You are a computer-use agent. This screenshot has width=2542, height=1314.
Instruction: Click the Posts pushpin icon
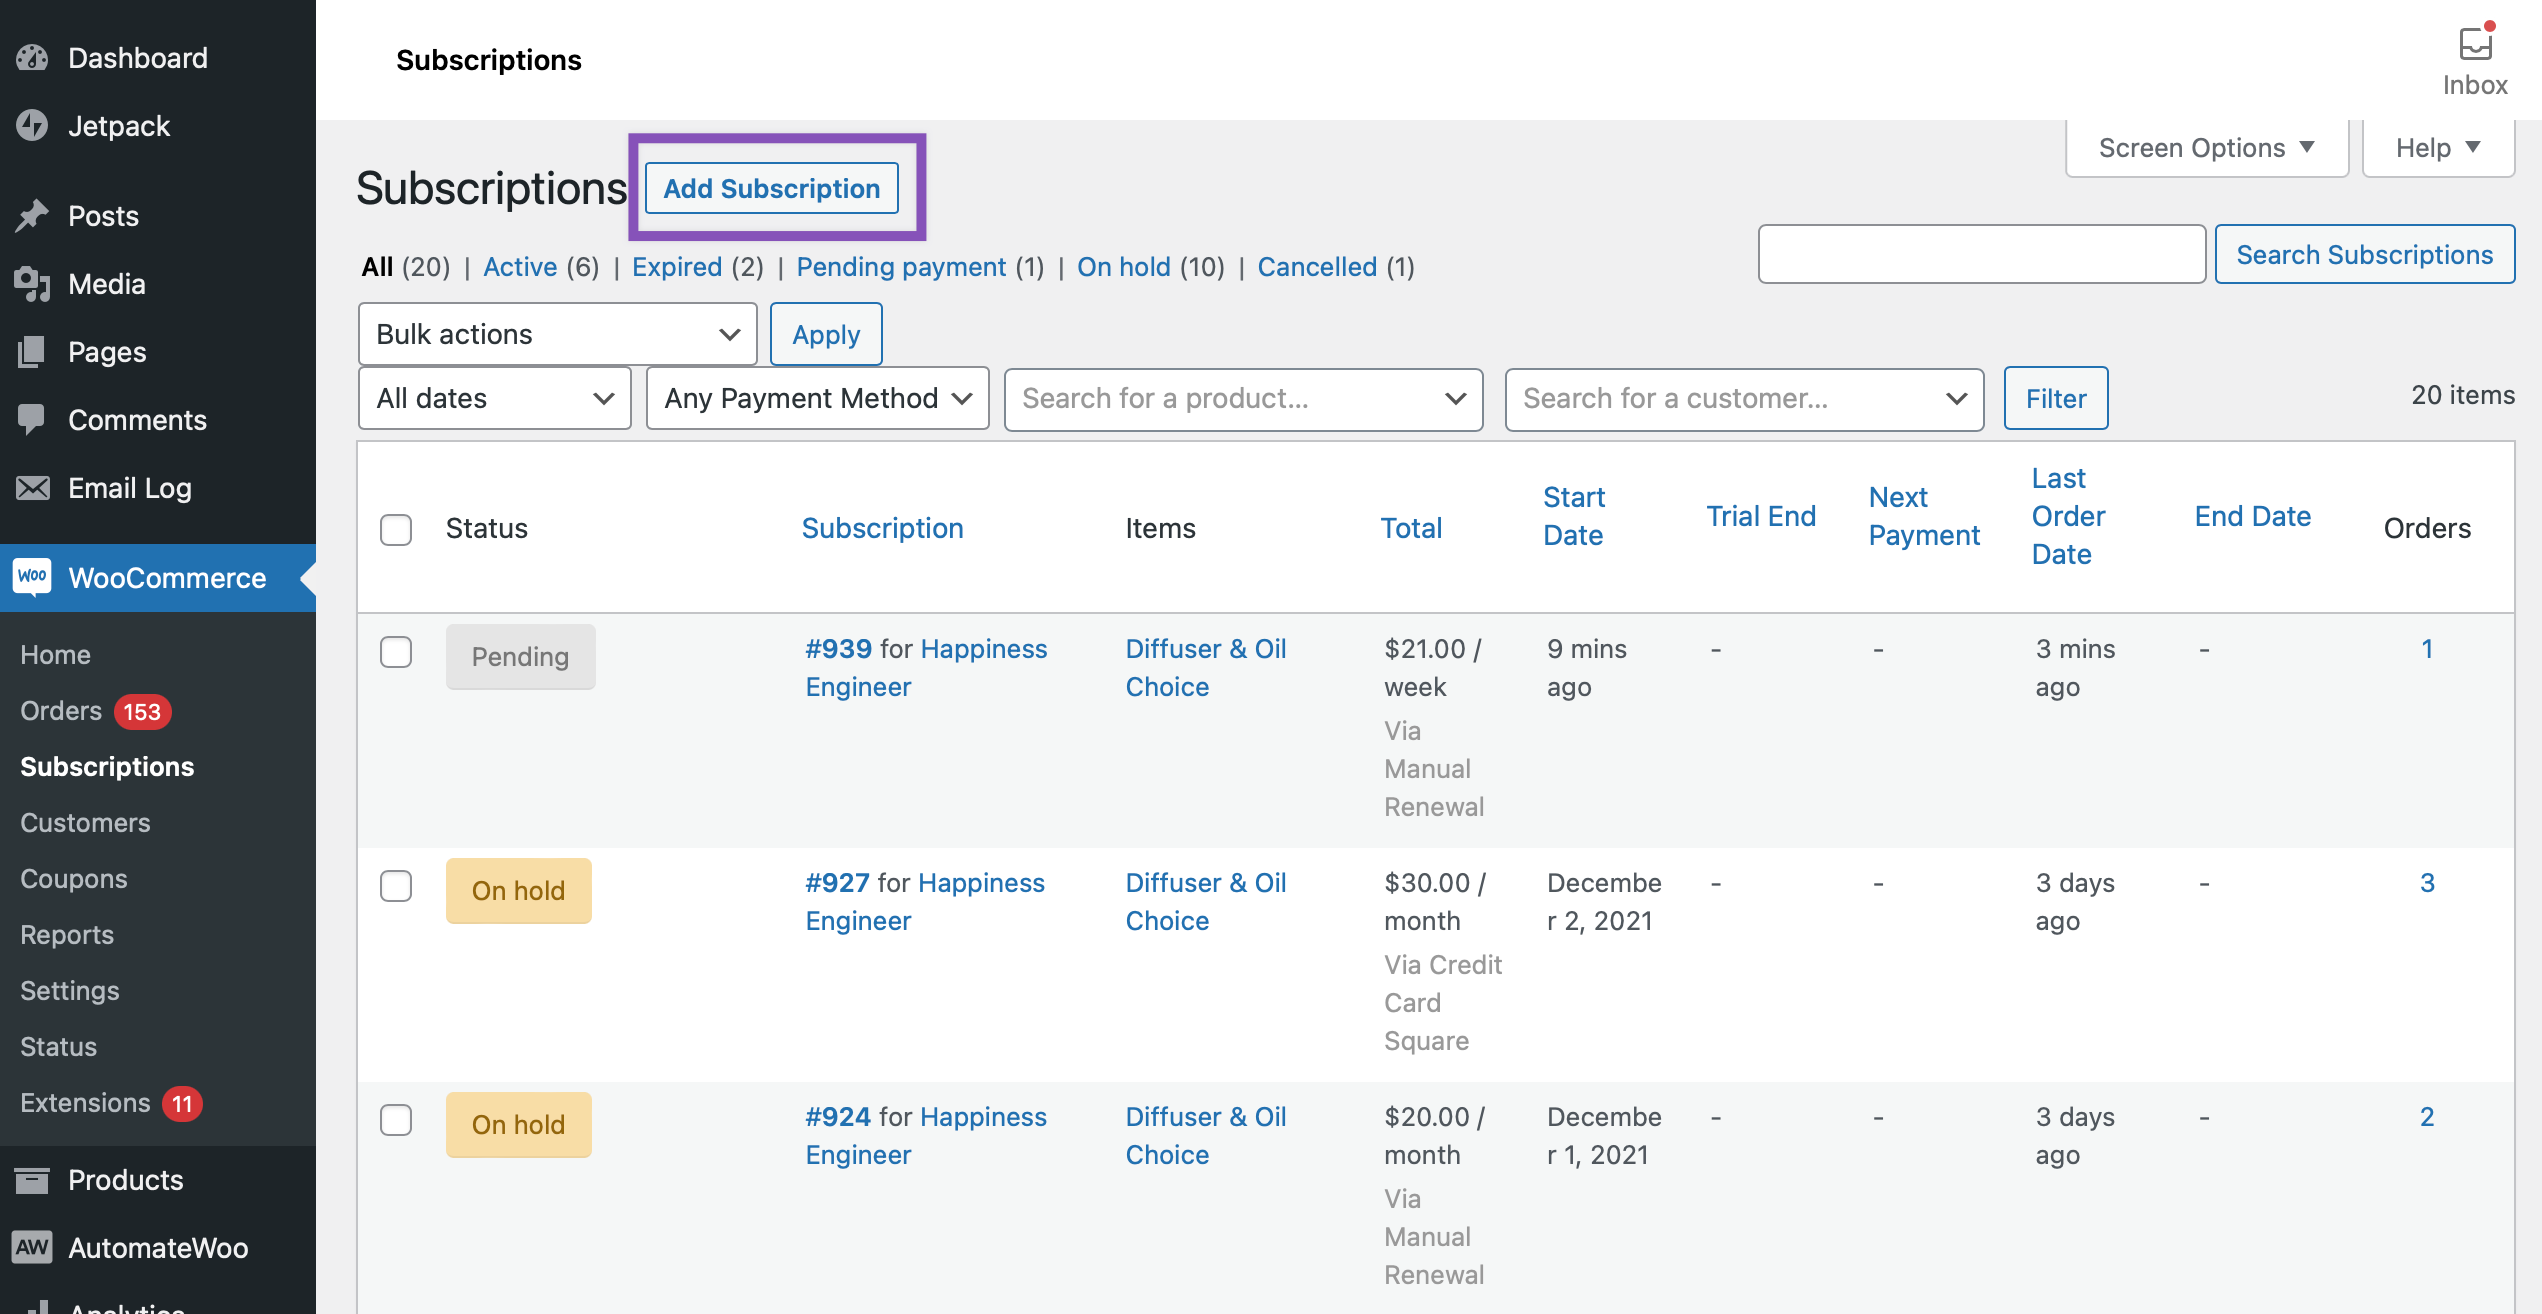click(32, 216)
